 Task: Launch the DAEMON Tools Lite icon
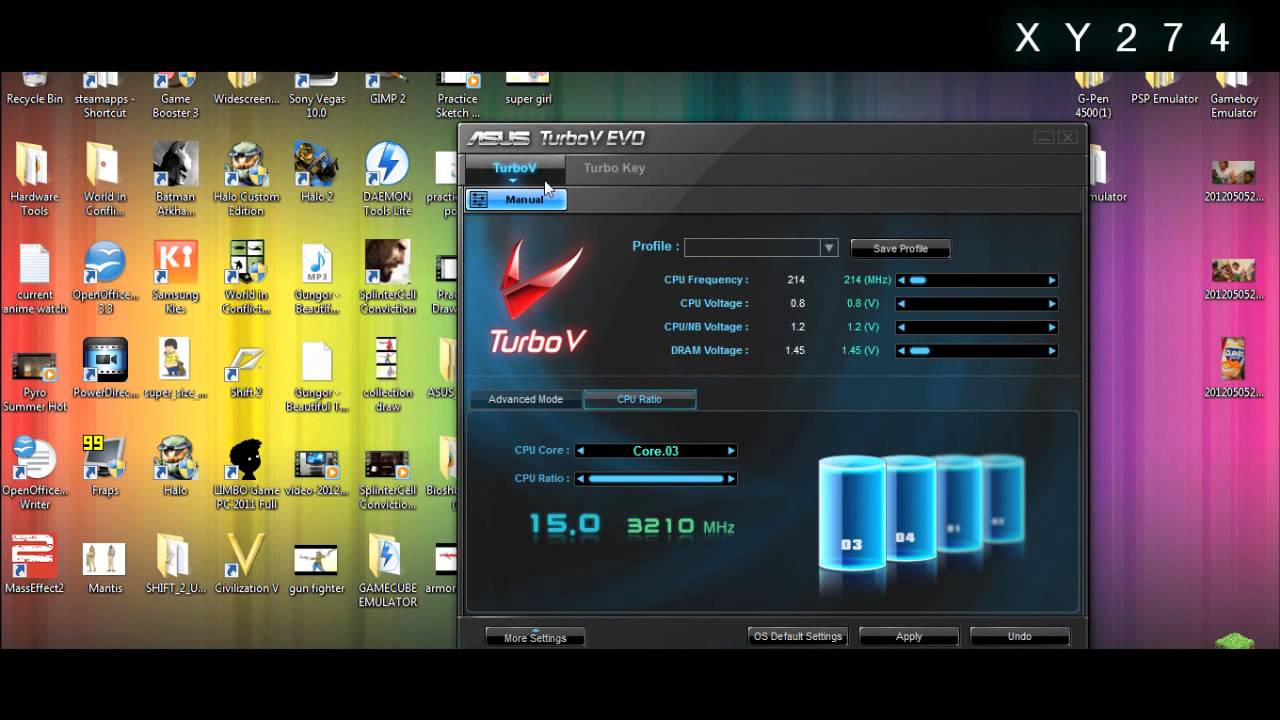click(x=387, y=180)
